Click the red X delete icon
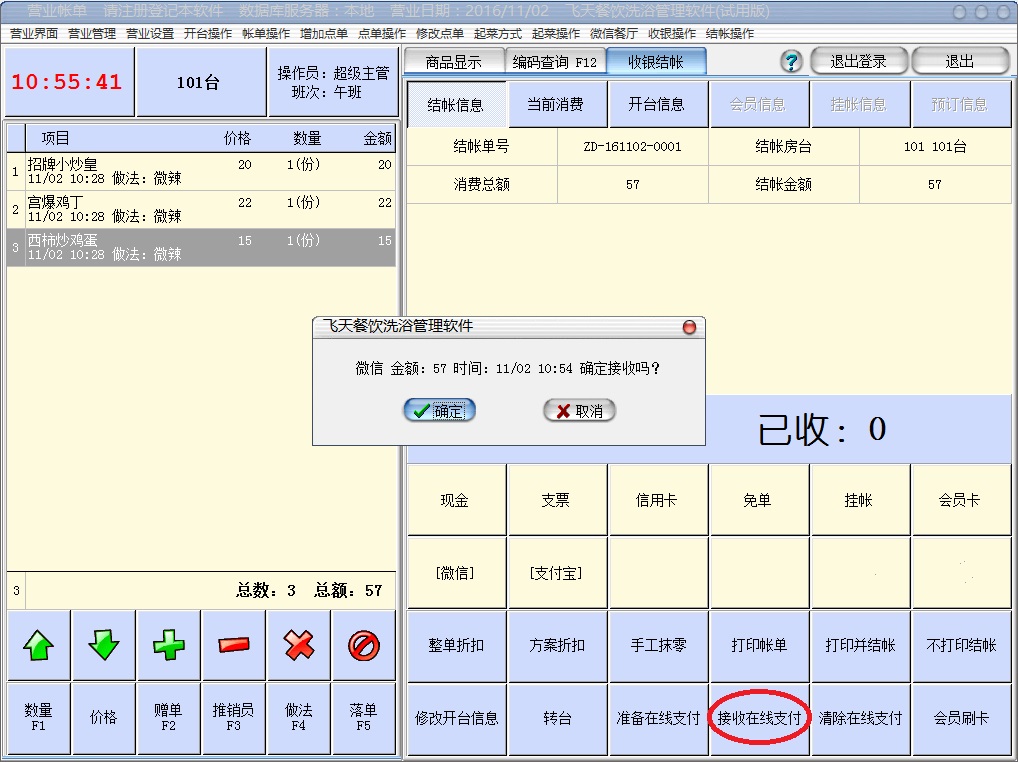Viewport: 1018px width, 762px height. [x=299, y=646]
